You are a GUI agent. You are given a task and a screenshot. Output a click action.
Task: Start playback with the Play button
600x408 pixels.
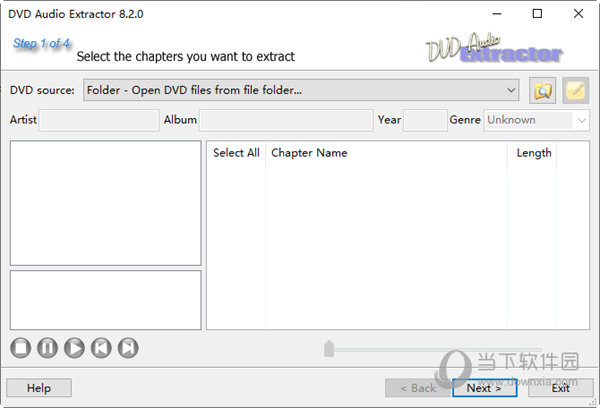point(74,348)
